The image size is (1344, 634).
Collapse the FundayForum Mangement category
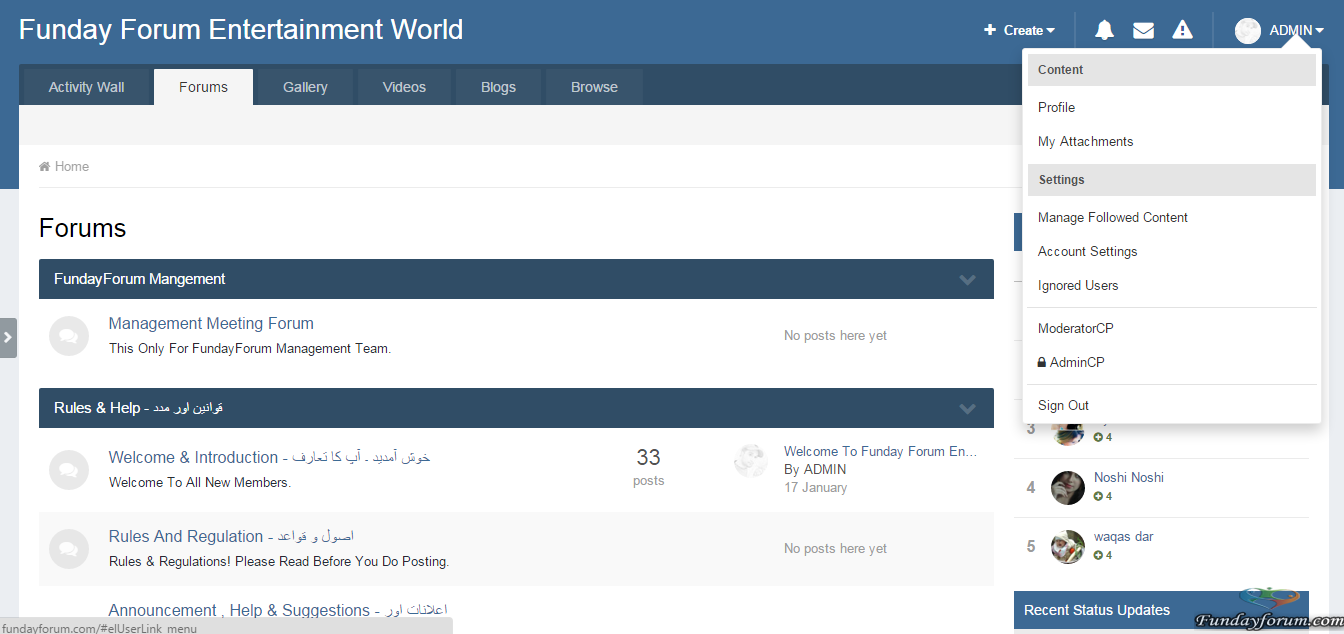coord(967,279)
